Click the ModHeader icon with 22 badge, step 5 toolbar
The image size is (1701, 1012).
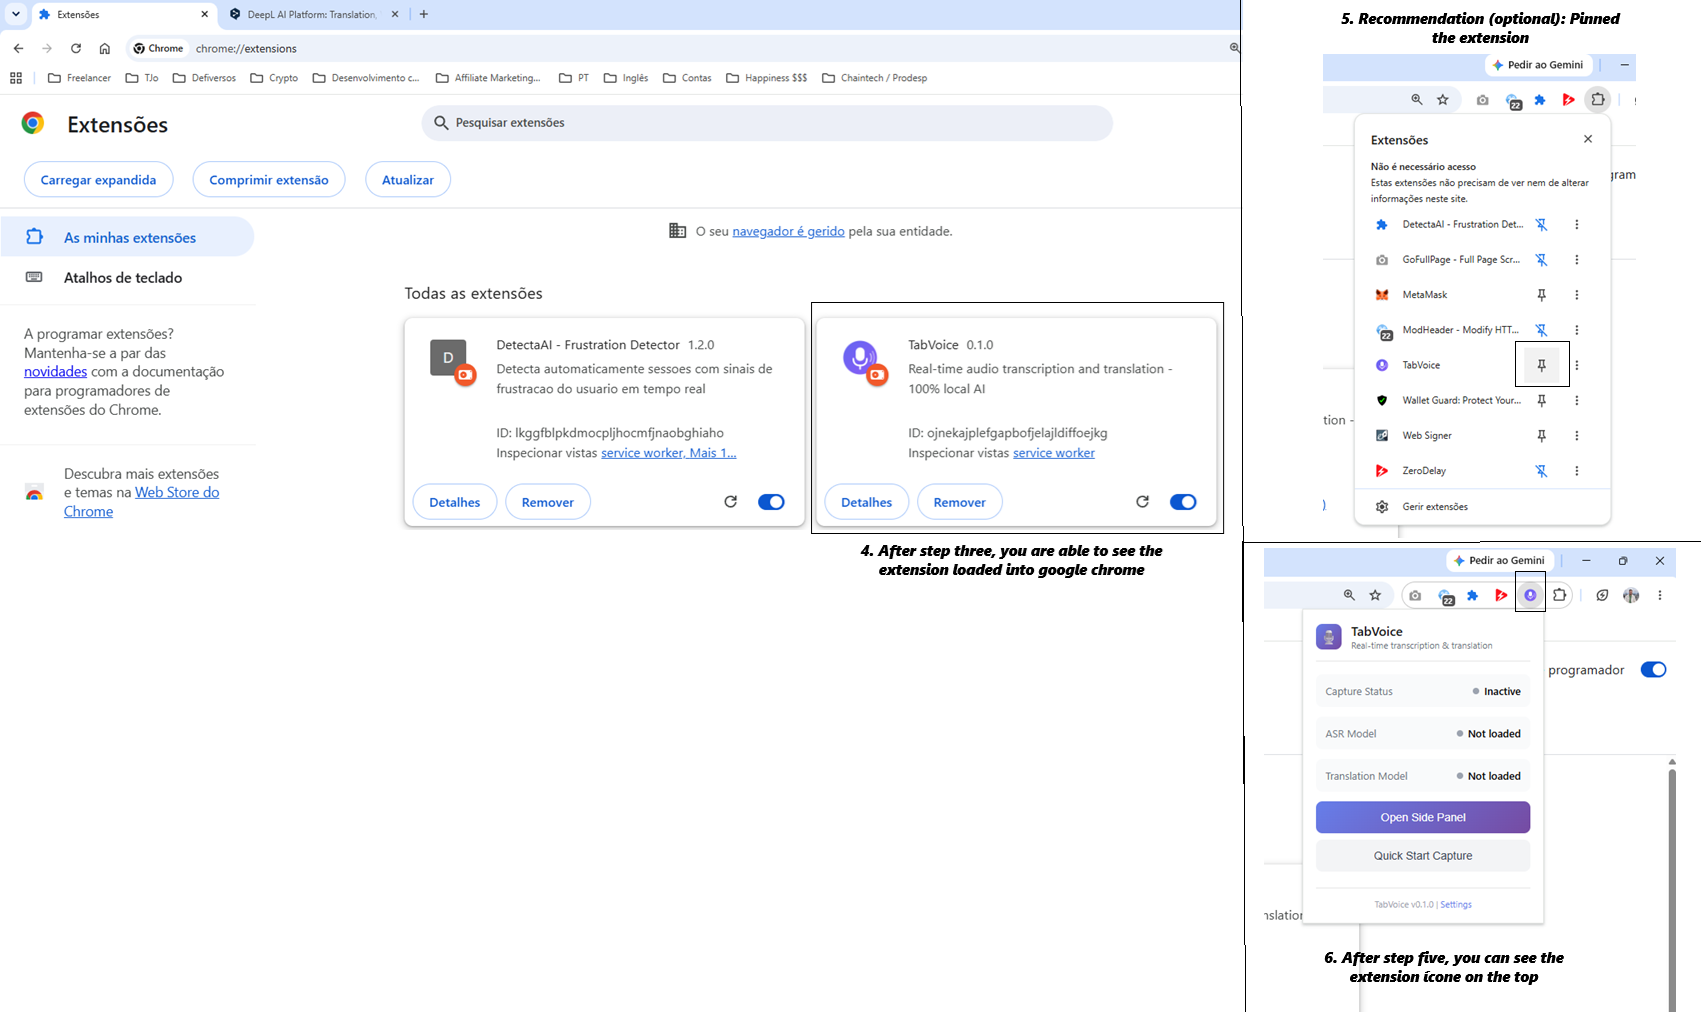coord(1513,100)
